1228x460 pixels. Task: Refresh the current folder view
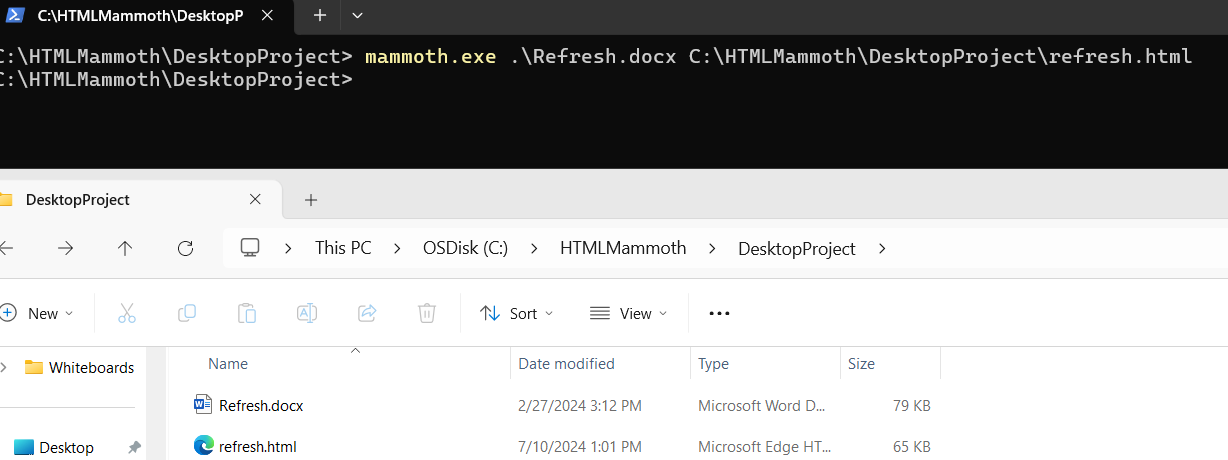coord(185,248)
